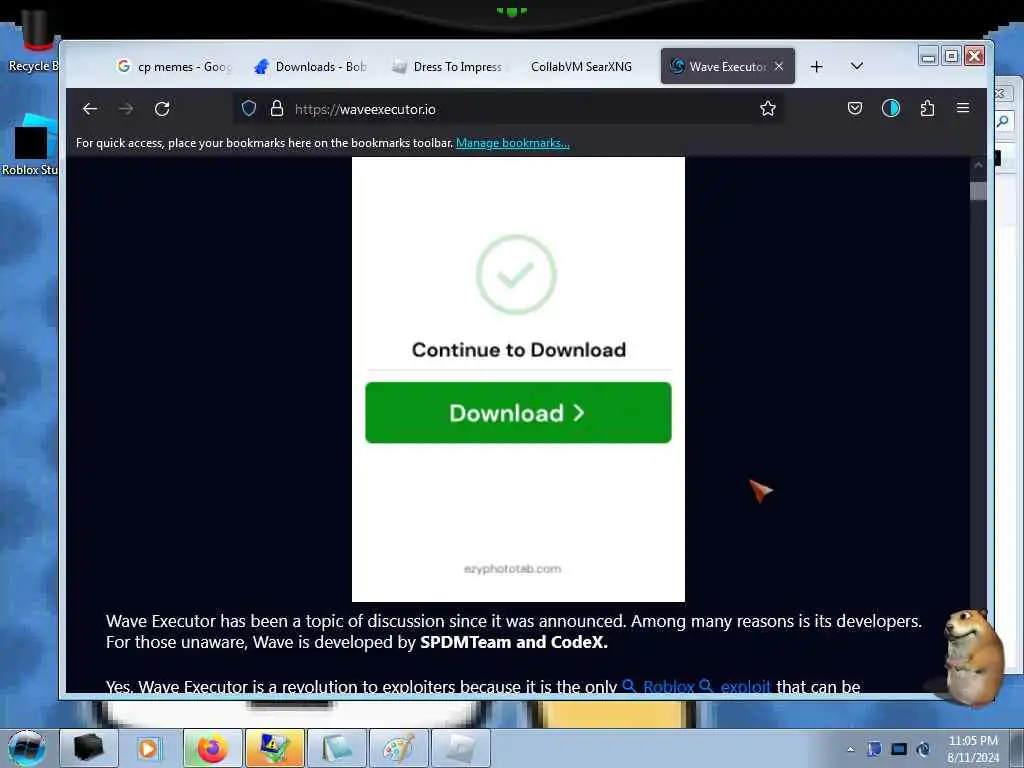Click the page vertical scrollbar thumb

[978, 191]
